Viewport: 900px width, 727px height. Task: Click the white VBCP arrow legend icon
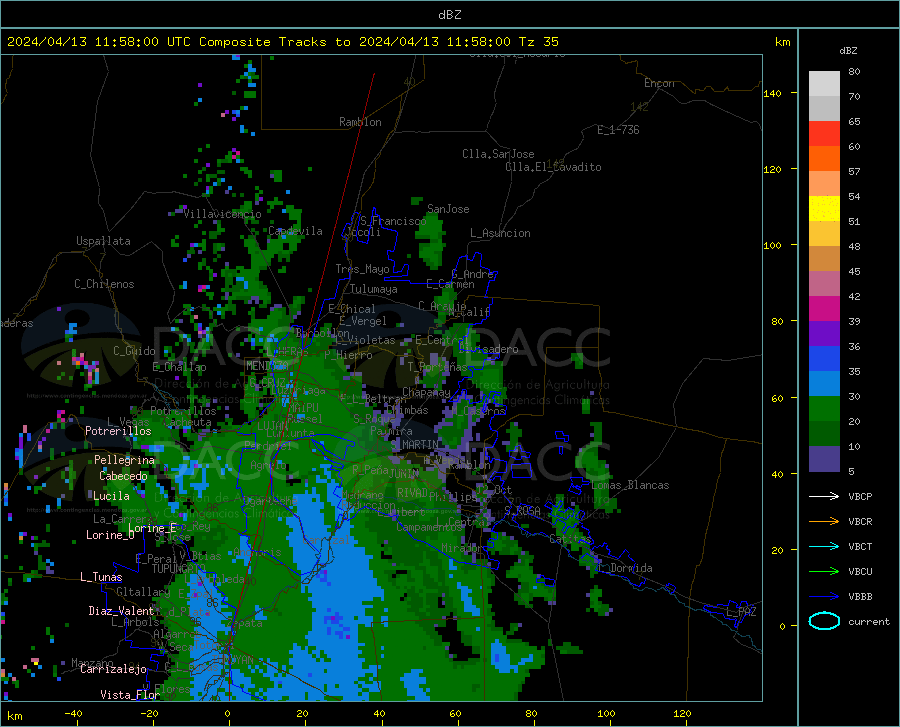point(824,496)
